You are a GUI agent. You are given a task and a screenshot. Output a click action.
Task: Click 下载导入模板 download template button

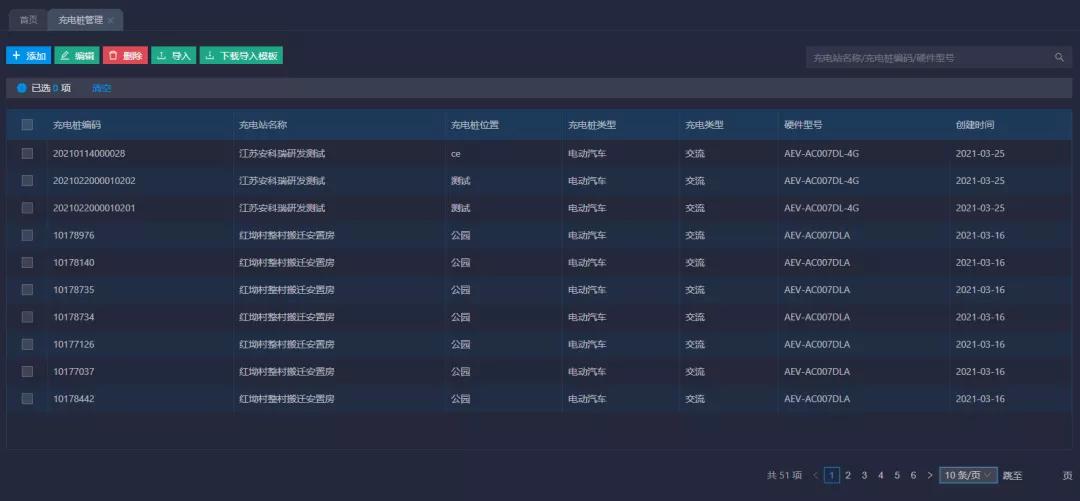pyautogui.click(x=241, y=56)
